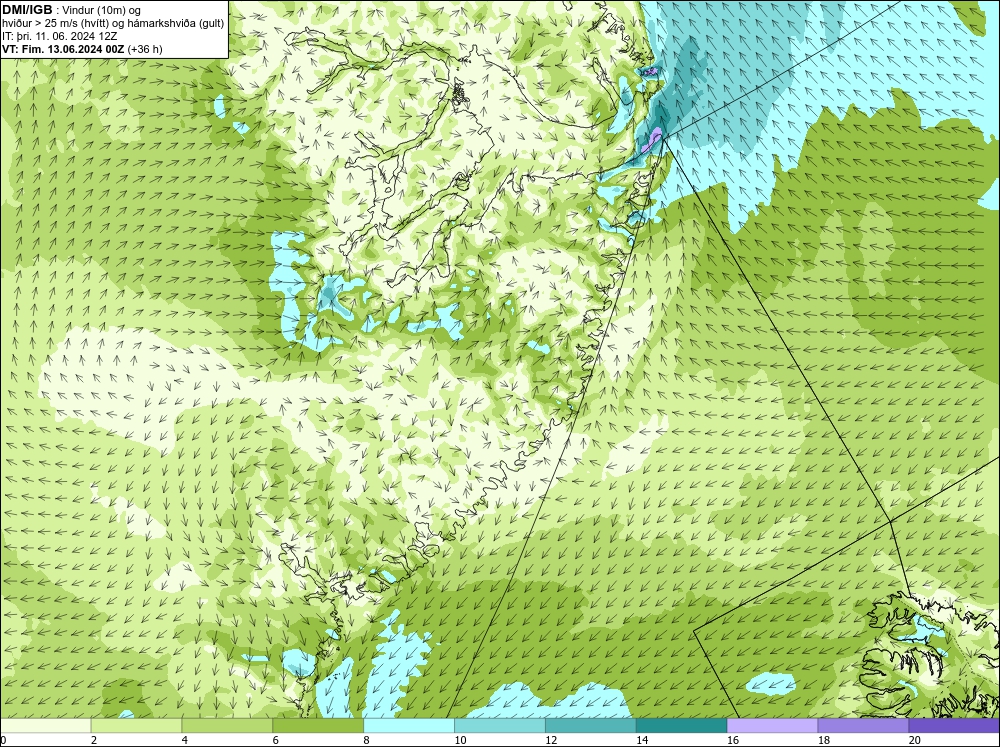Click the 16–18 m/s light purple legend swatch
1000x747 pixels.
click(772, 726)
